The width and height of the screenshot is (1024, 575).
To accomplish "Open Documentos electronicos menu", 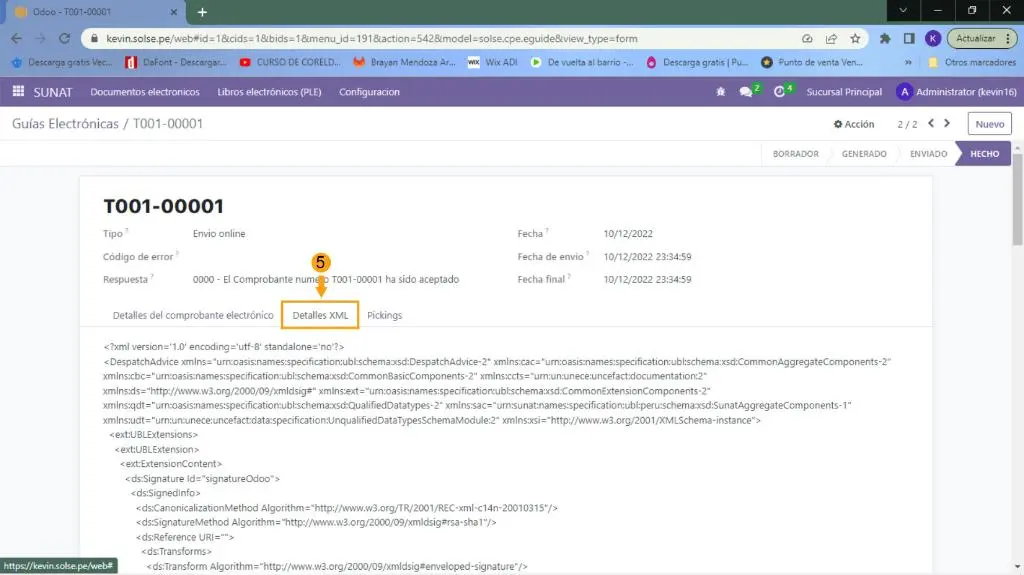I will [x=145, y=92].
